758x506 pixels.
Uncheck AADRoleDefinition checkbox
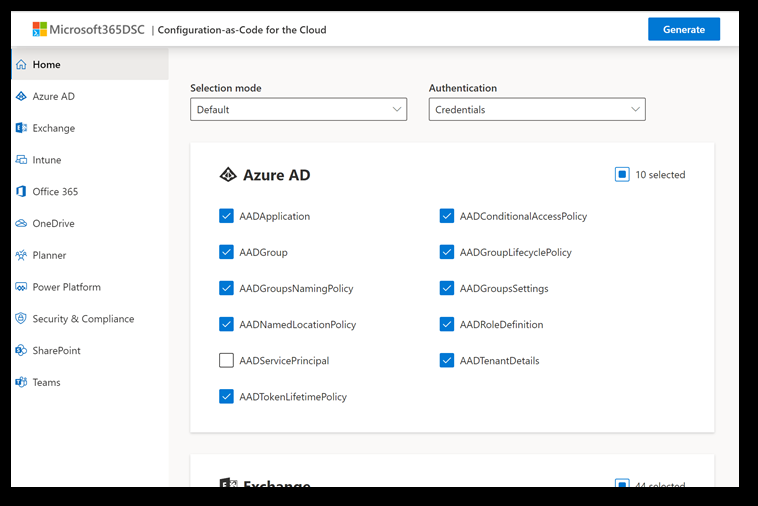(447, 324)
